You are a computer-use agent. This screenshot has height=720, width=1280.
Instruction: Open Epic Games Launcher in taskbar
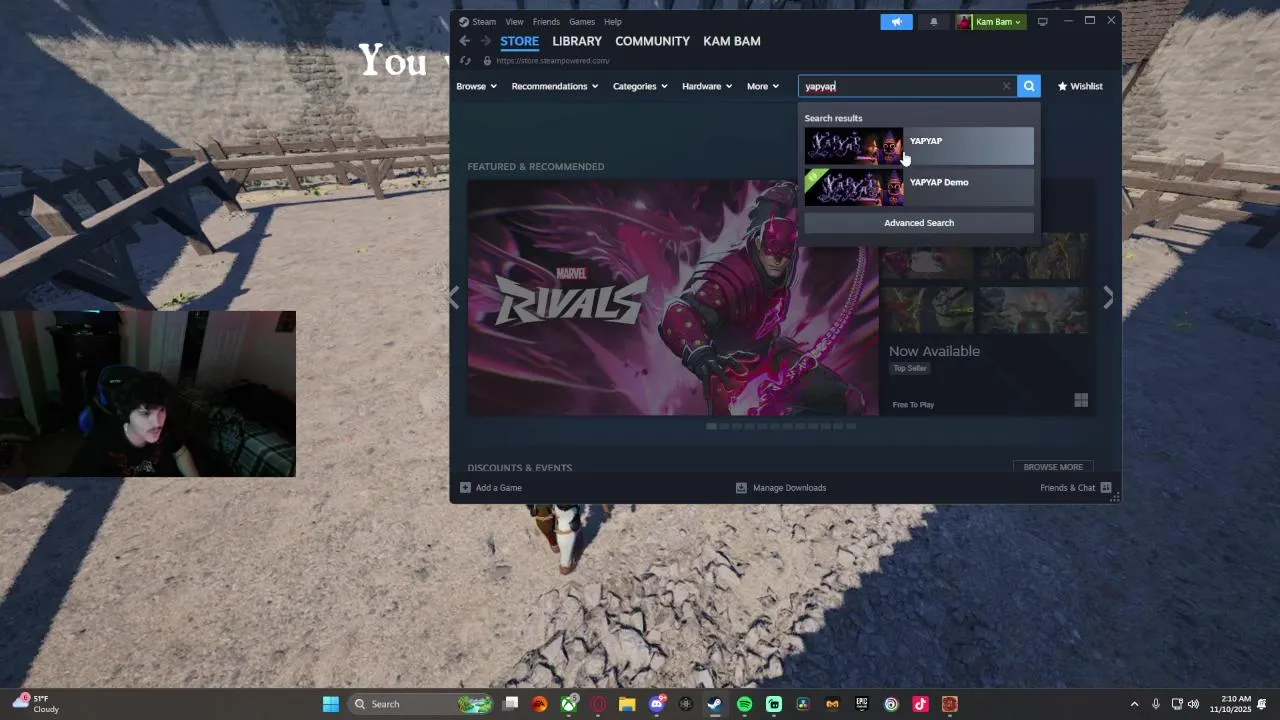point(861,704)
